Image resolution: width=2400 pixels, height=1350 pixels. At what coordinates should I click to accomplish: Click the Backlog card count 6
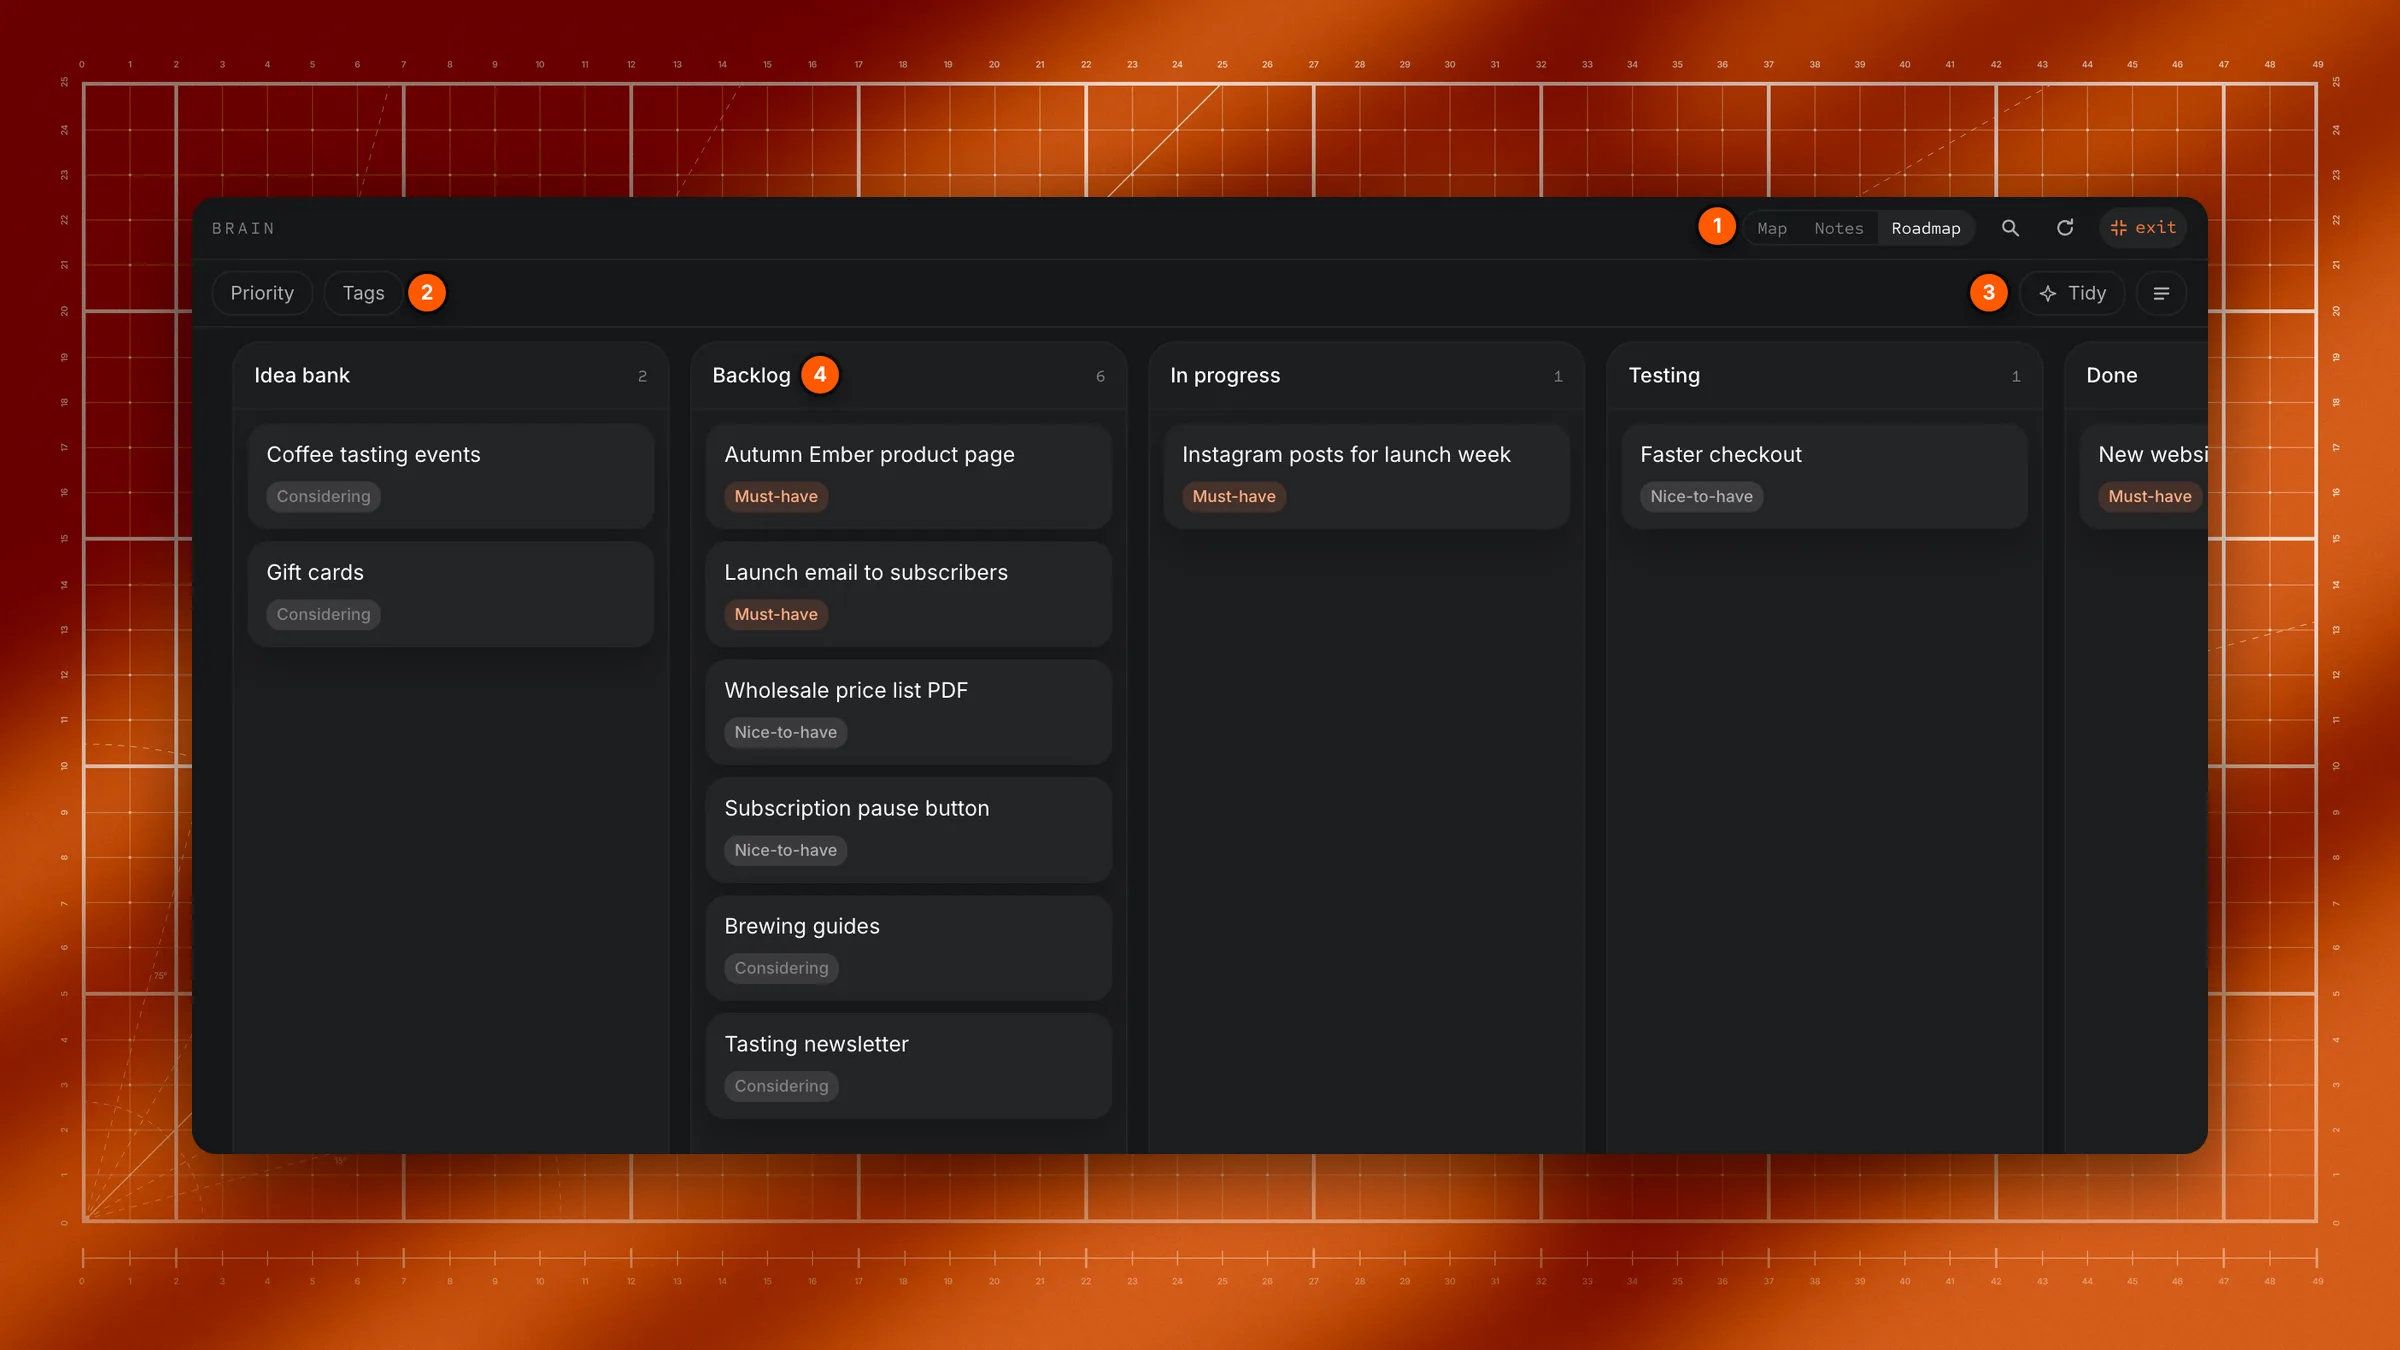pyautogui.click(x=1100, y=376)
